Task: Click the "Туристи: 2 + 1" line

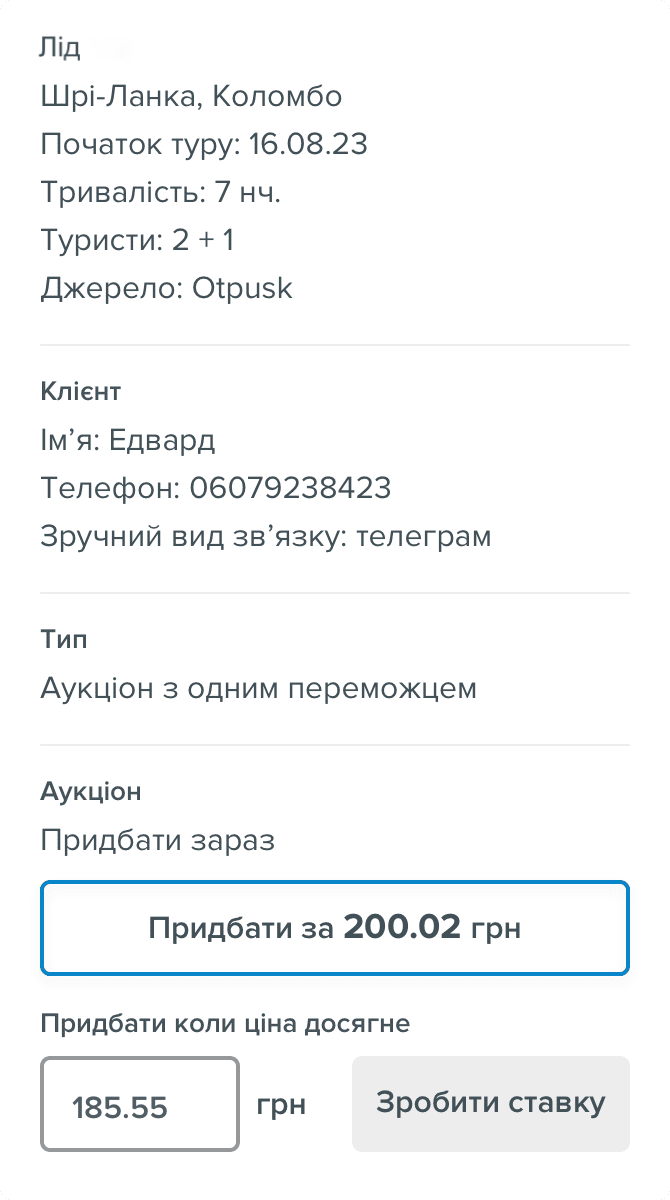Action: click(137, 240)
